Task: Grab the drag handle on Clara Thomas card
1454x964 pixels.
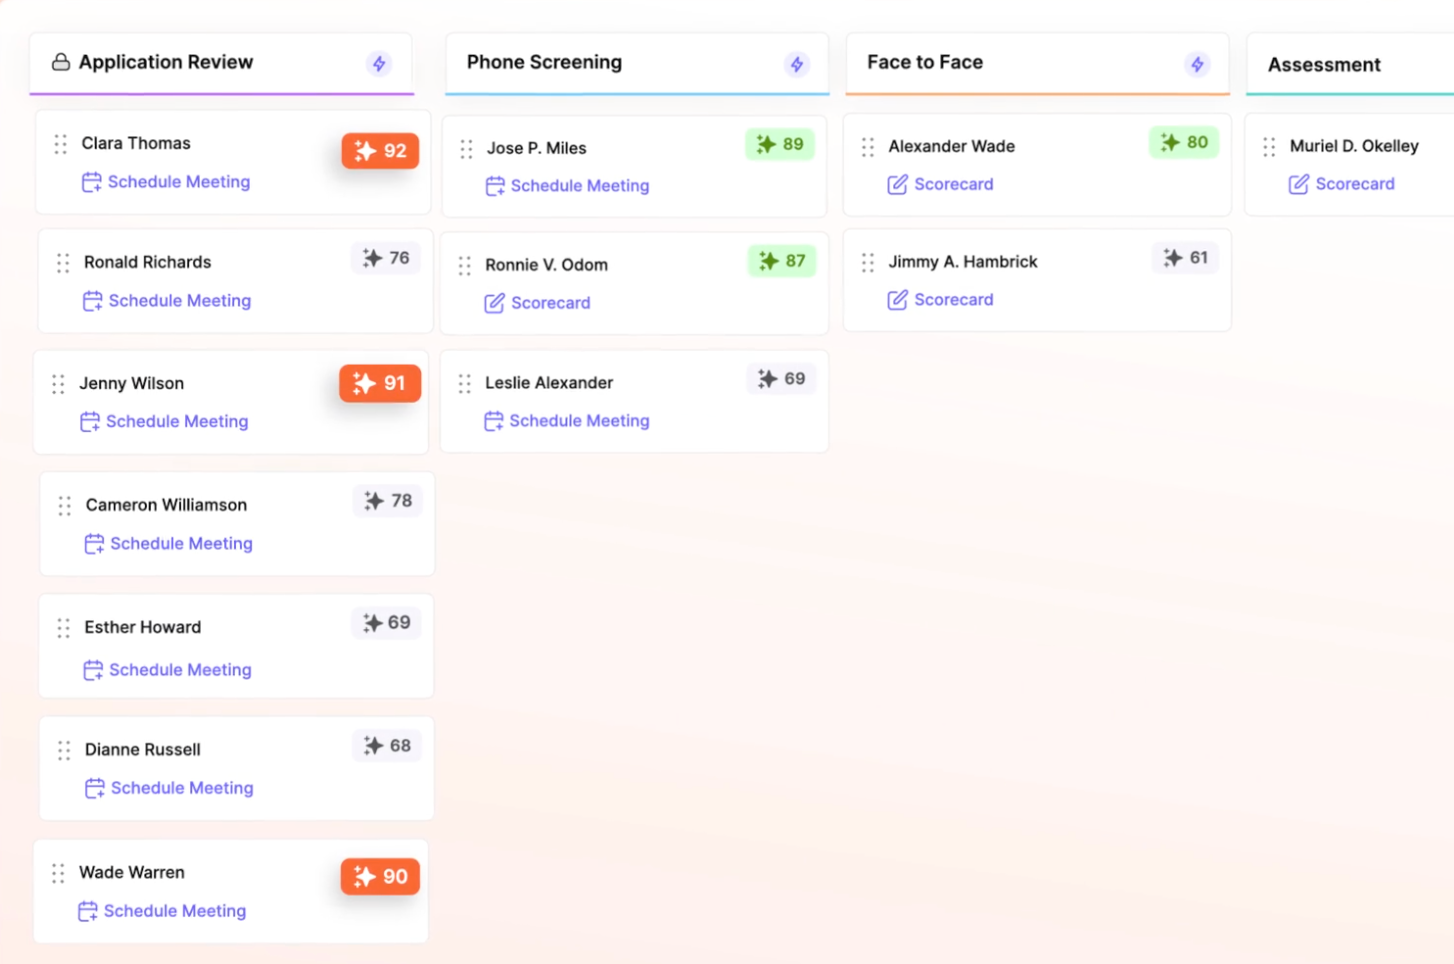Action: (61, 144)
